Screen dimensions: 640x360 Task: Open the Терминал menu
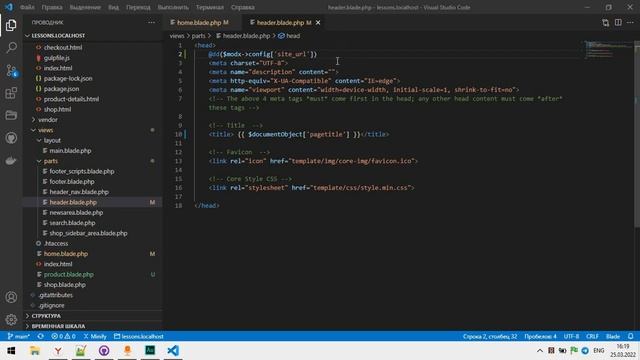click(210, 7)
